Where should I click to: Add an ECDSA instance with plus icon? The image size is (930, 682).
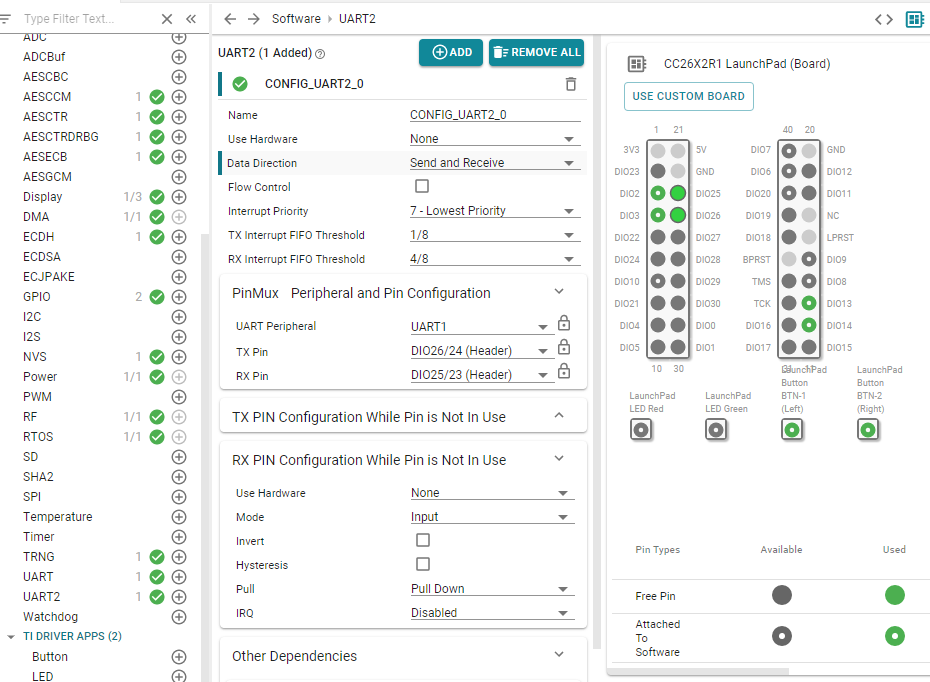pyautogui.click(x=179, y=257)
